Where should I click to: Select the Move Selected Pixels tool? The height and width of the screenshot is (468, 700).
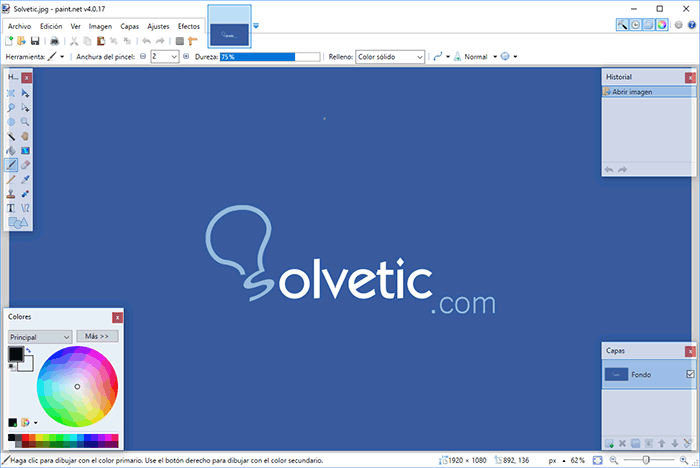pos(25,93)
